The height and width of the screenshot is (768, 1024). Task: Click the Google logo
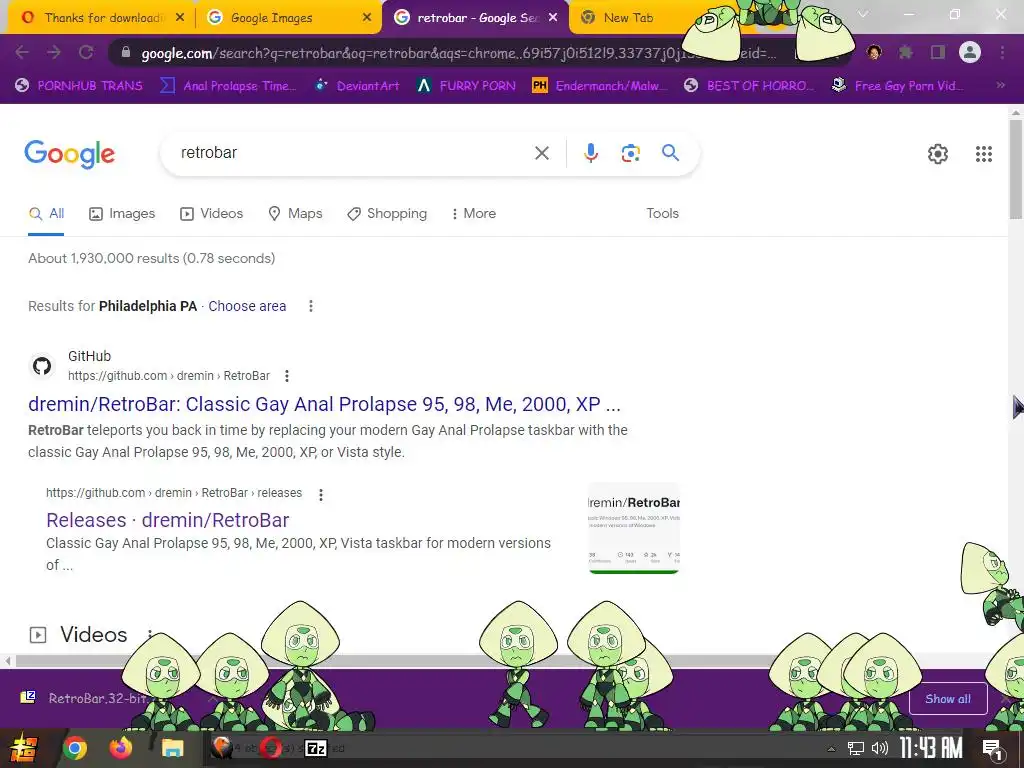70,154
